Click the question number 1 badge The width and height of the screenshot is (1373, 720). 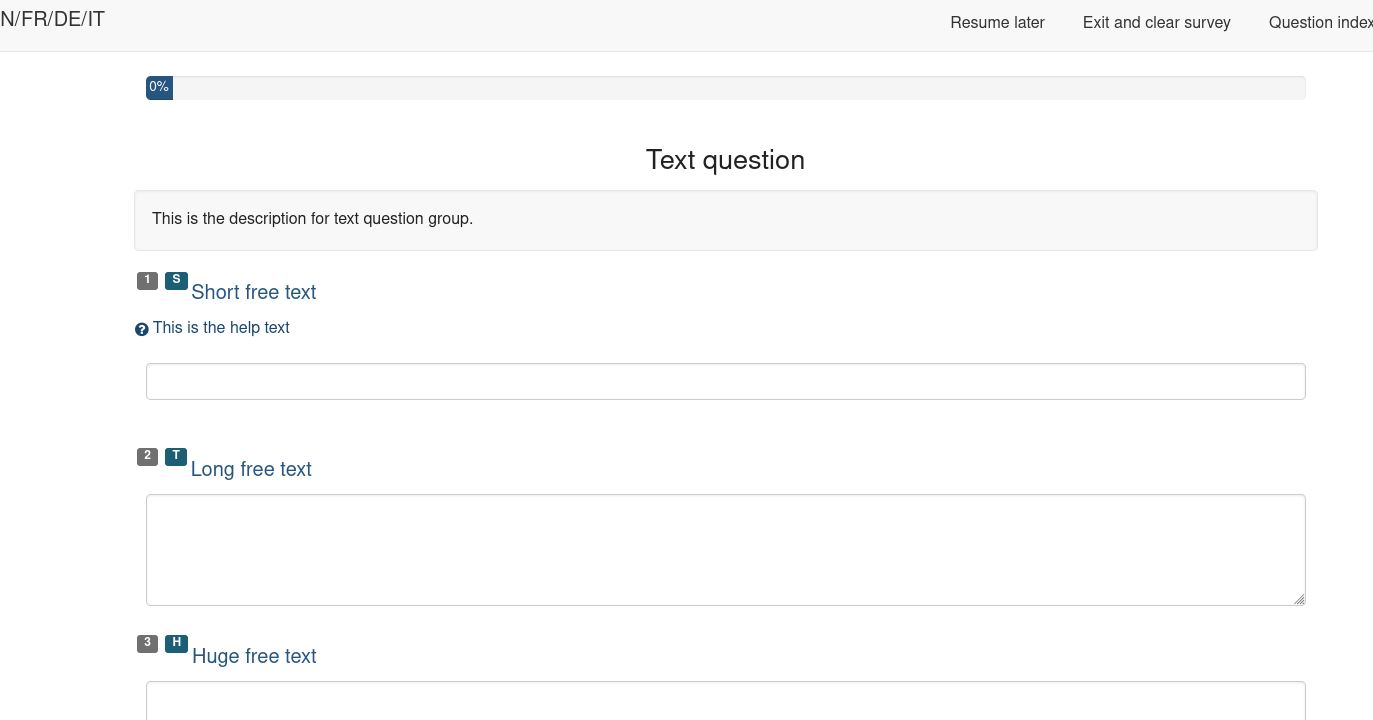pyautogui.click(x=147, y=280)
